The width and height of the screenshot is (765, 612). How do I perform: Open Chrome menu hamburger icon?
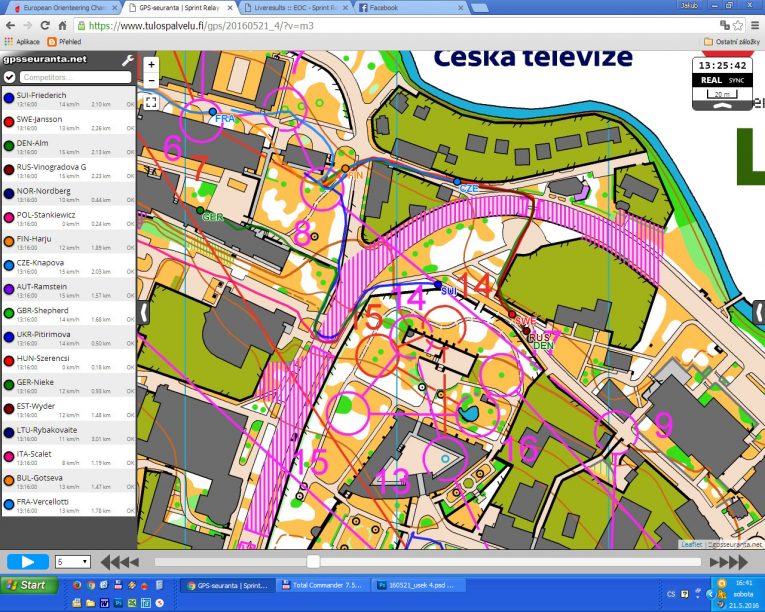755,25
